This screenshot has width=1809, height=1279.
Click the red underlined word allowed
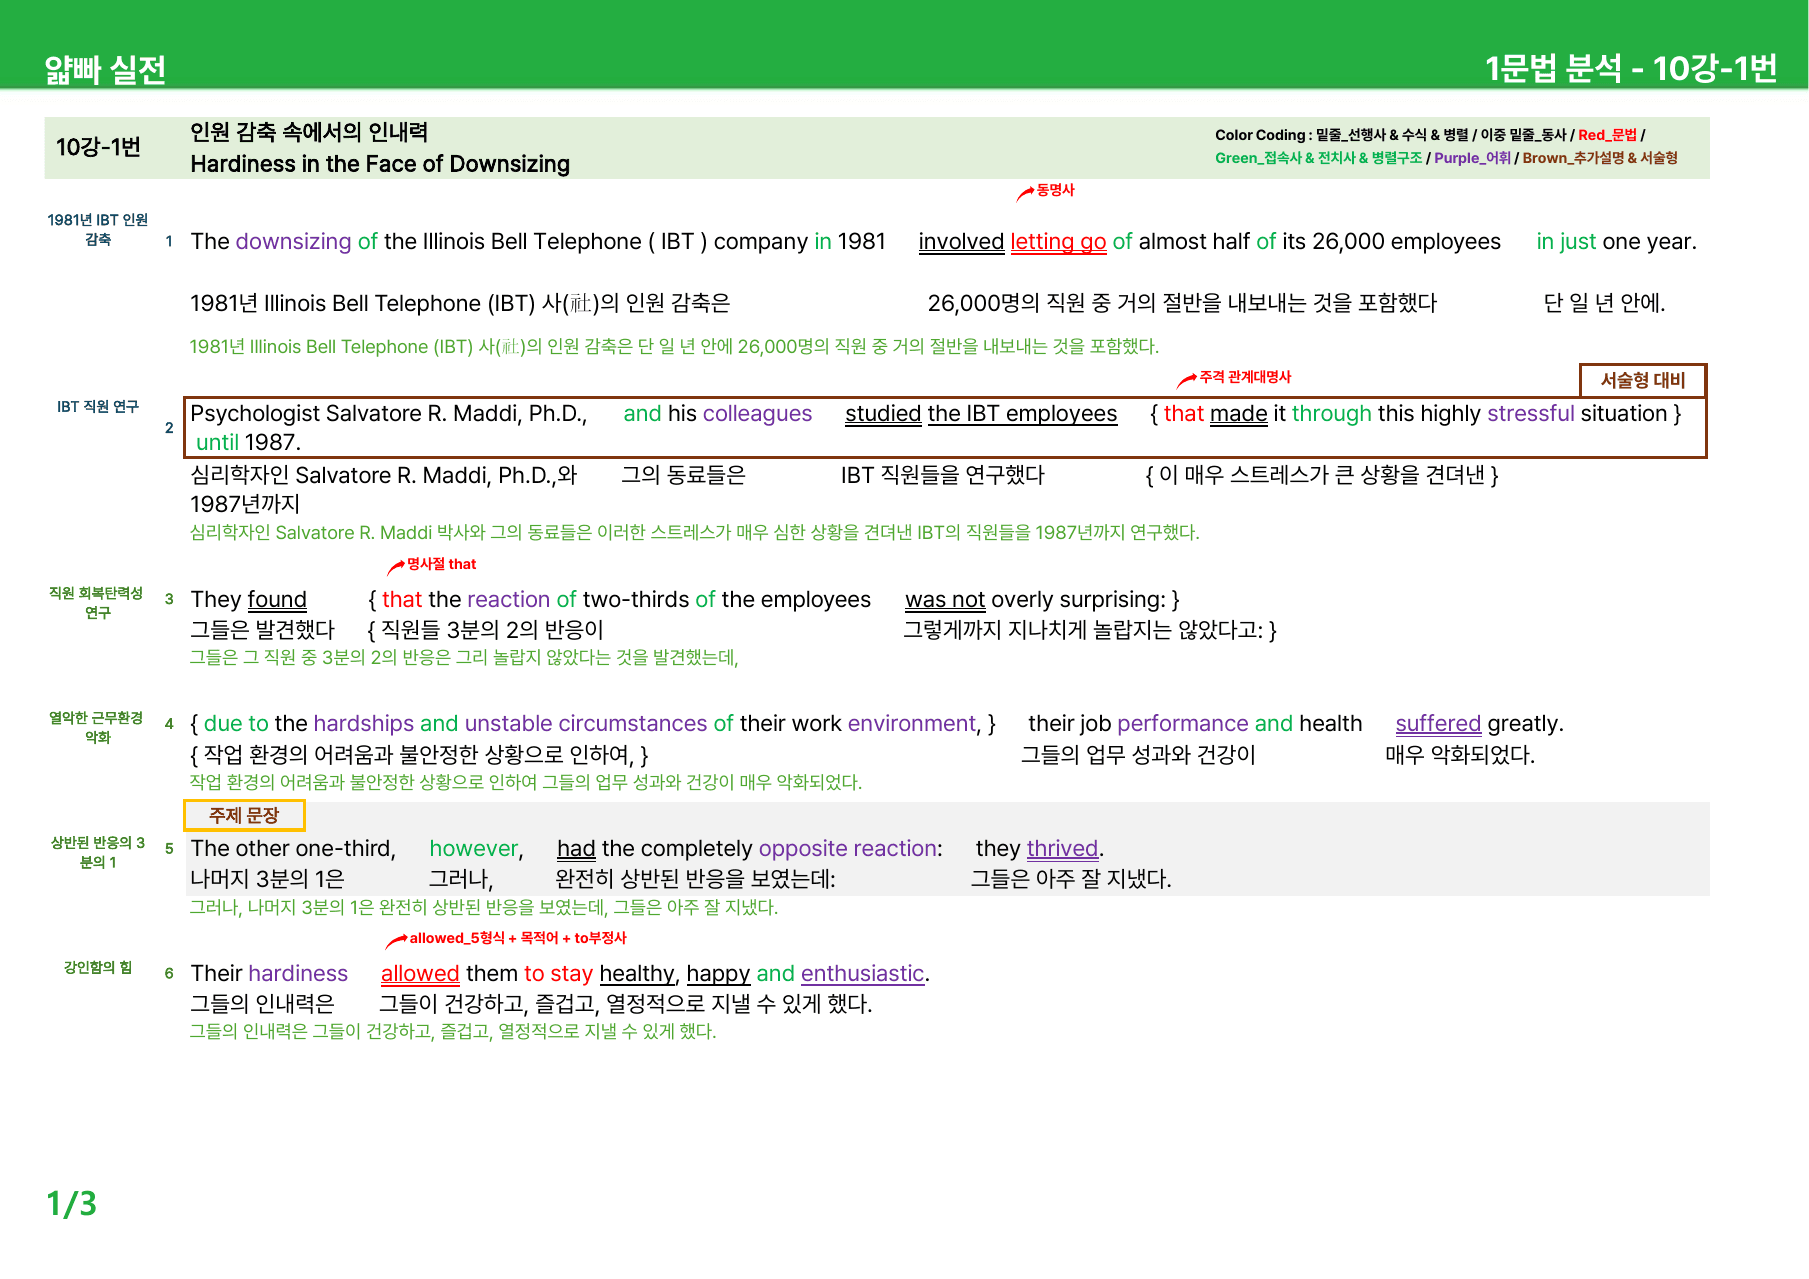(420, 974)
